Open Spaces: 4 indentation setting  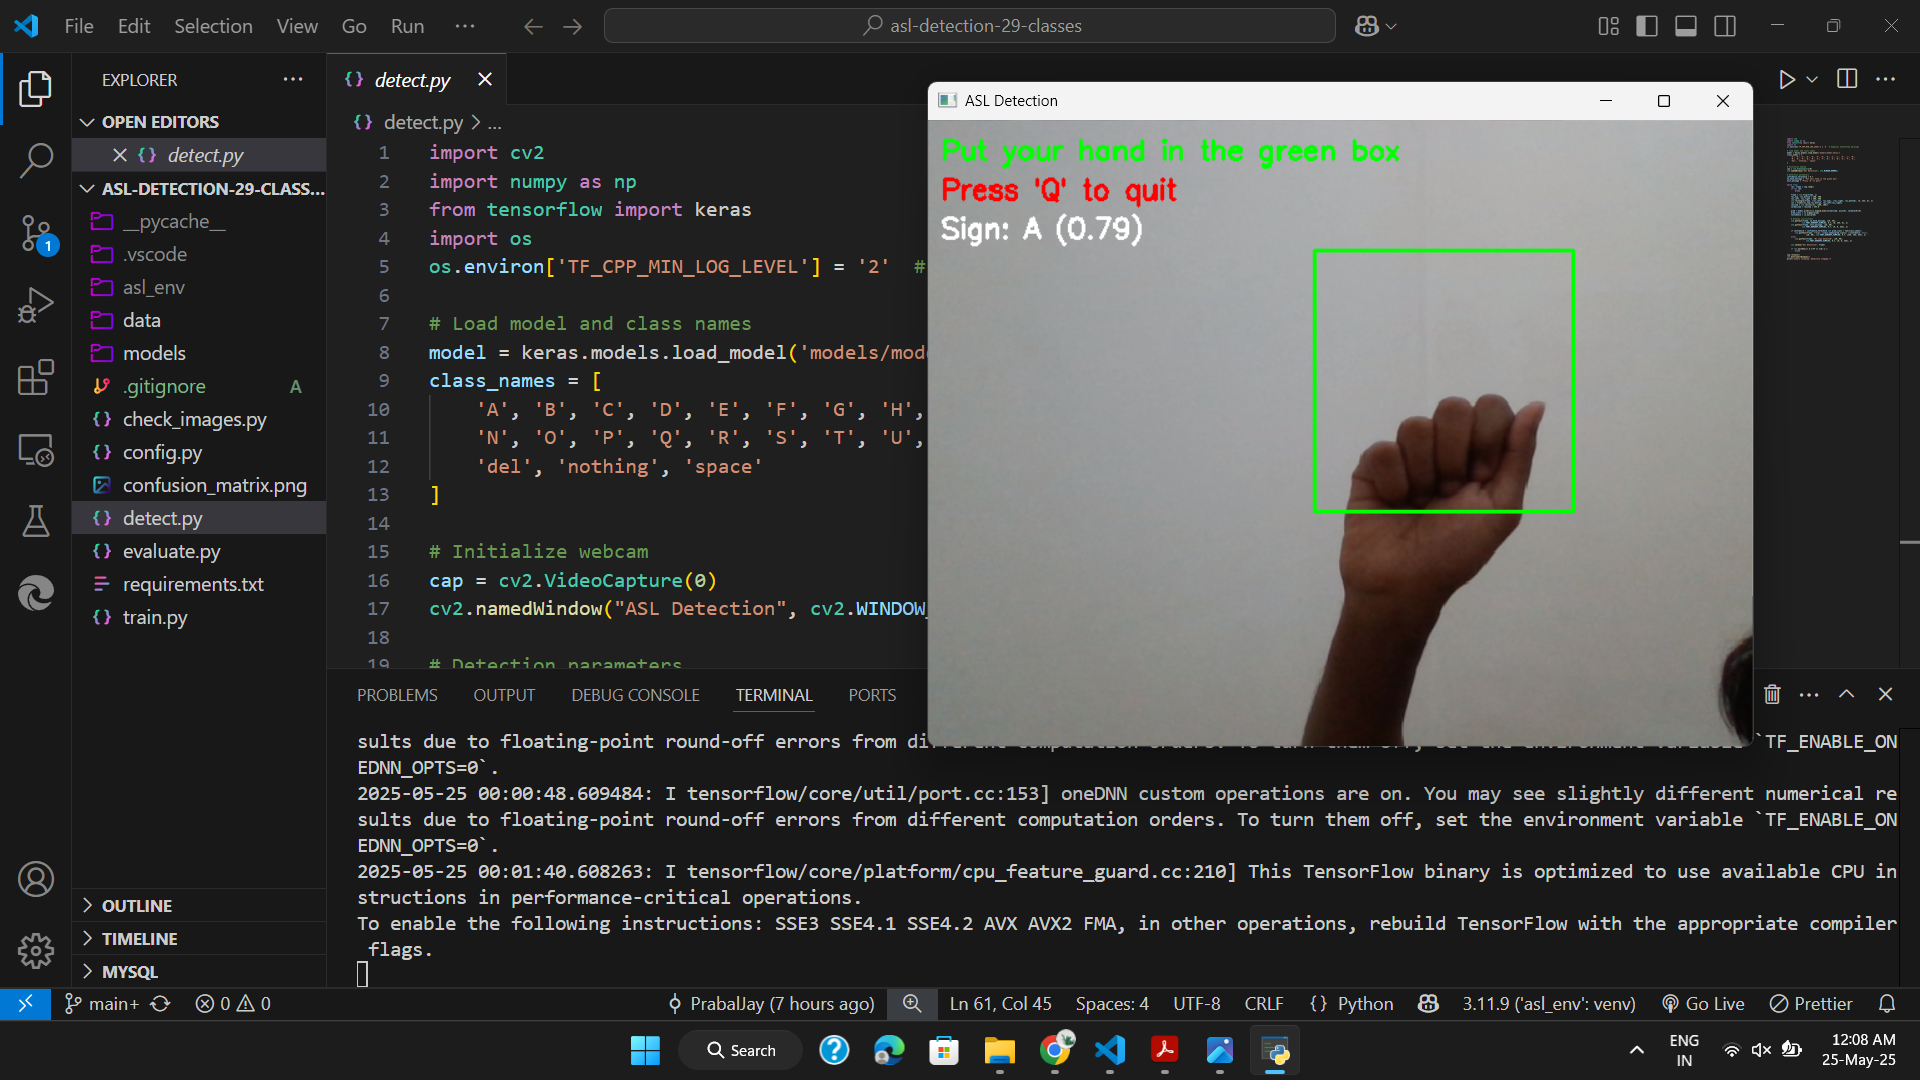click(1112, 1003)
